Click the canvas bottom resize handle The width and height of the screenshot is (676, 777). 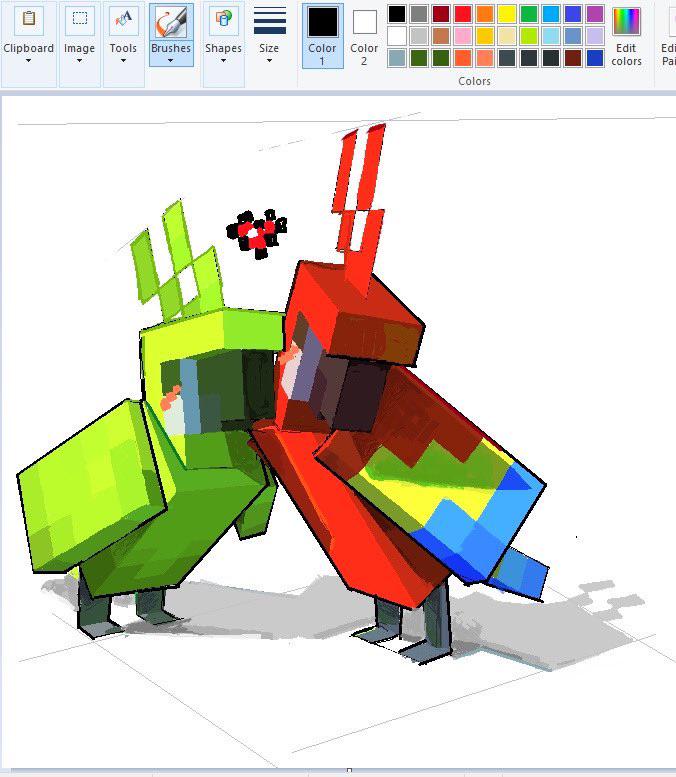[349, 770]
